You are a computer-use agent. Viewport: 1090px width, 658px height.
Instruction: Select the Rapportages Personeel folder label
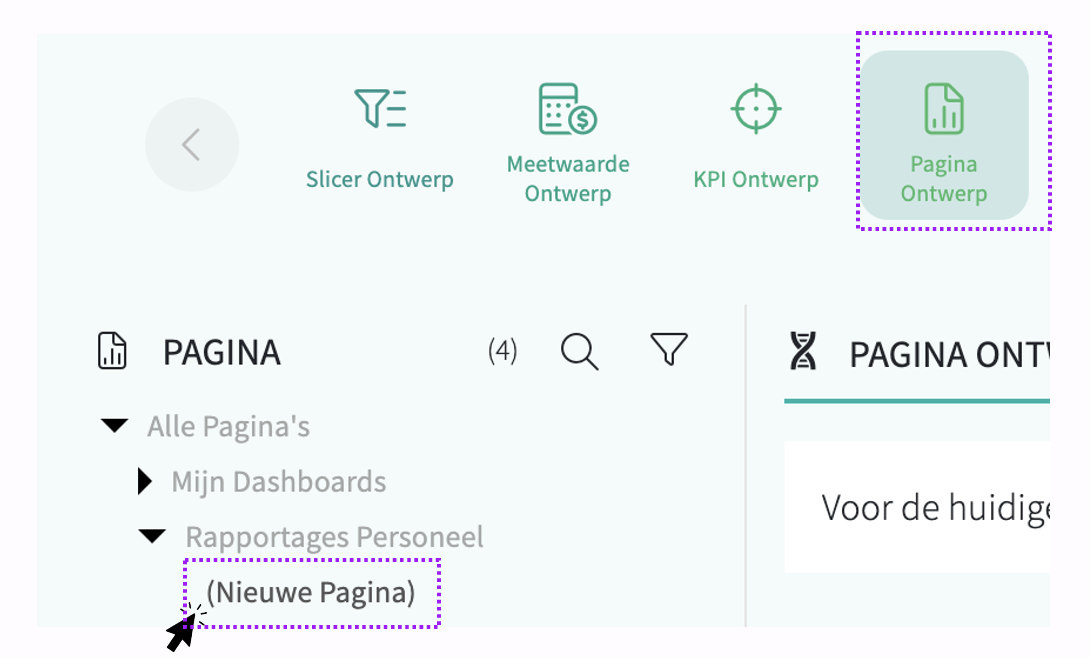point(334,536)
